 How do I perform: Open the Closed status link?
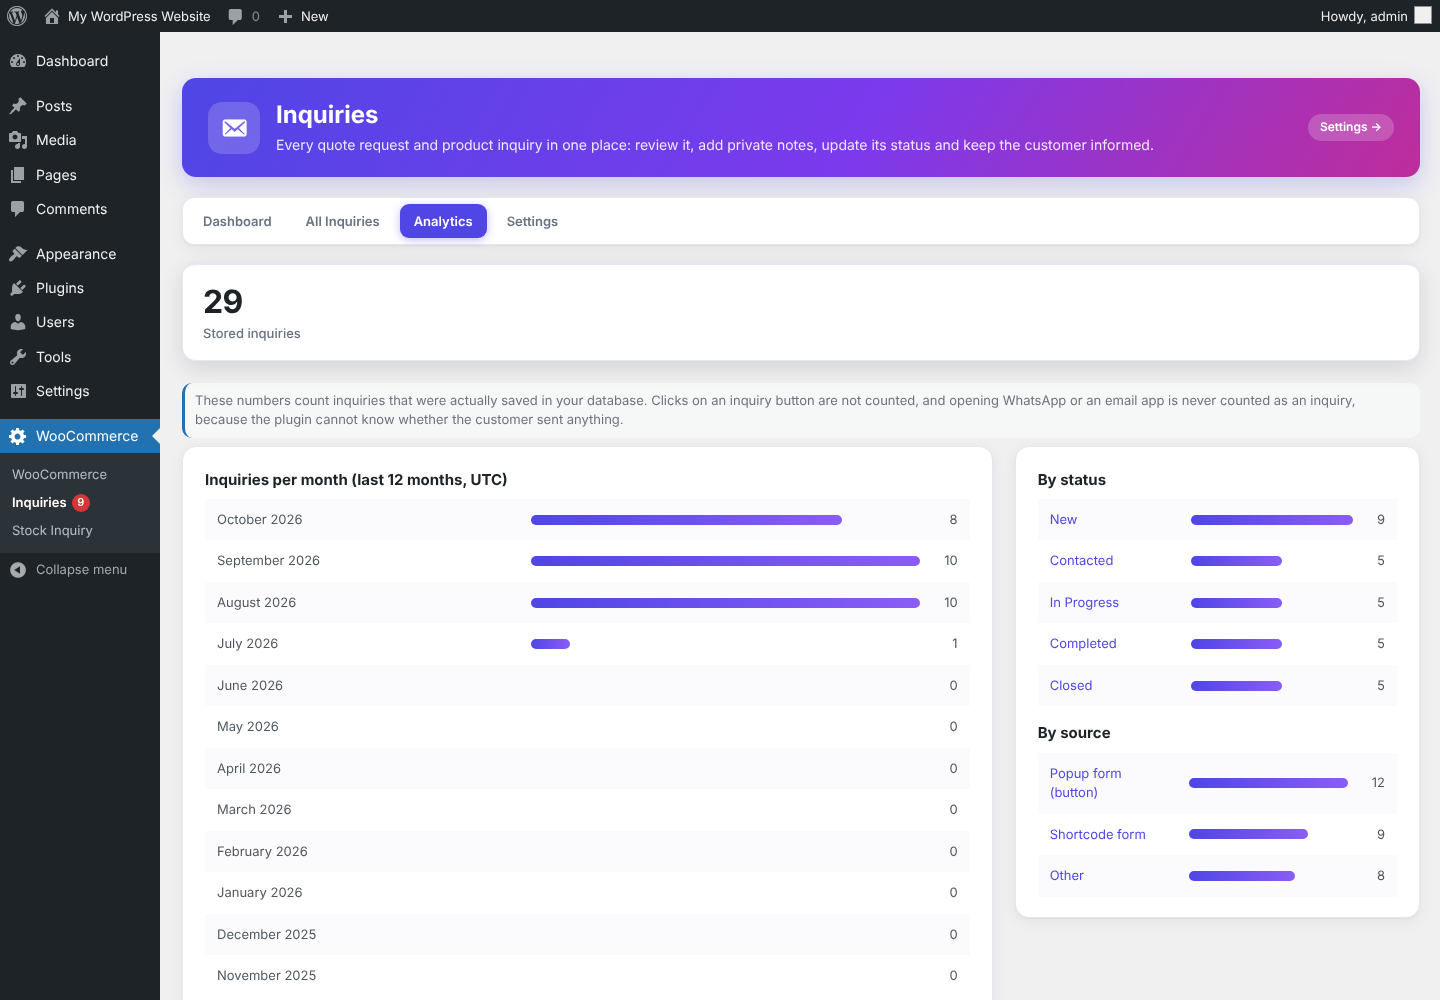coord(1071,686)
